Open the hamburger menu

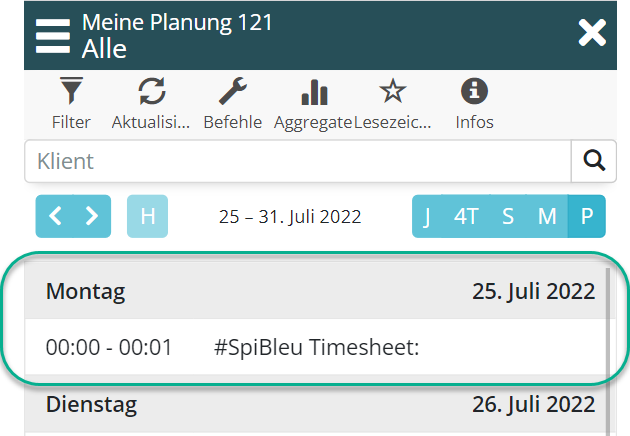52,35
